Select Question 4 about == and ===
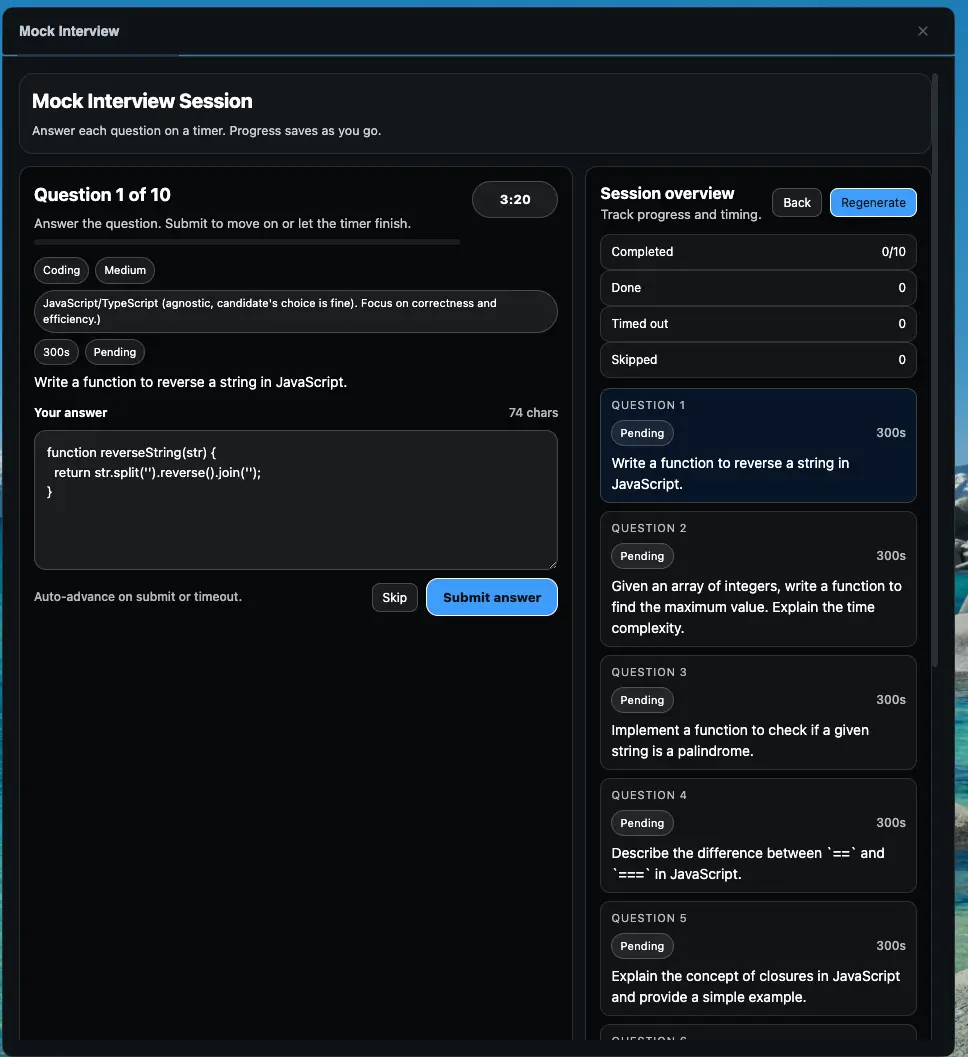The width and height of the screenshot is (968, 1057). 757,835
